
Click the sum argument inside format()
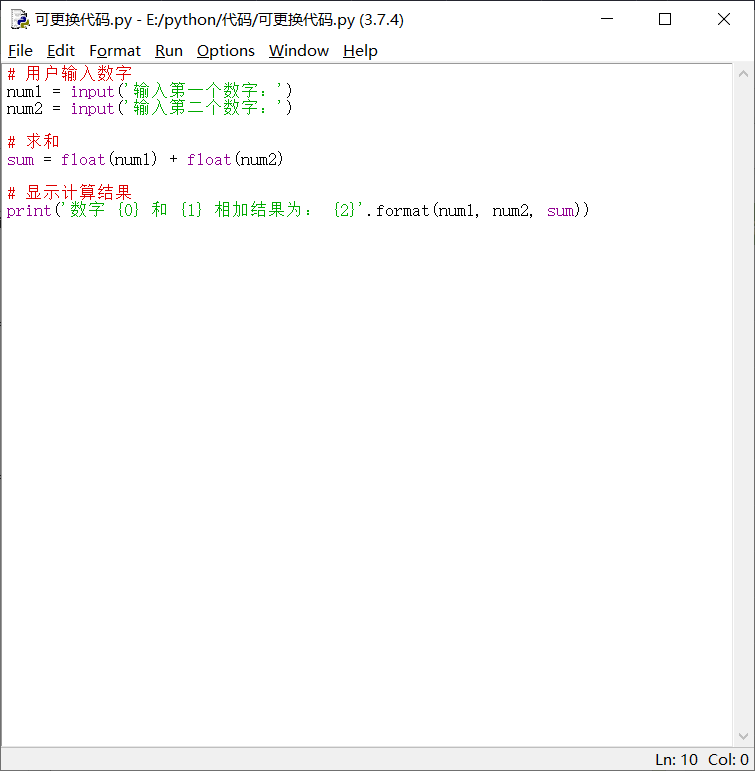[x=560, y=211]
